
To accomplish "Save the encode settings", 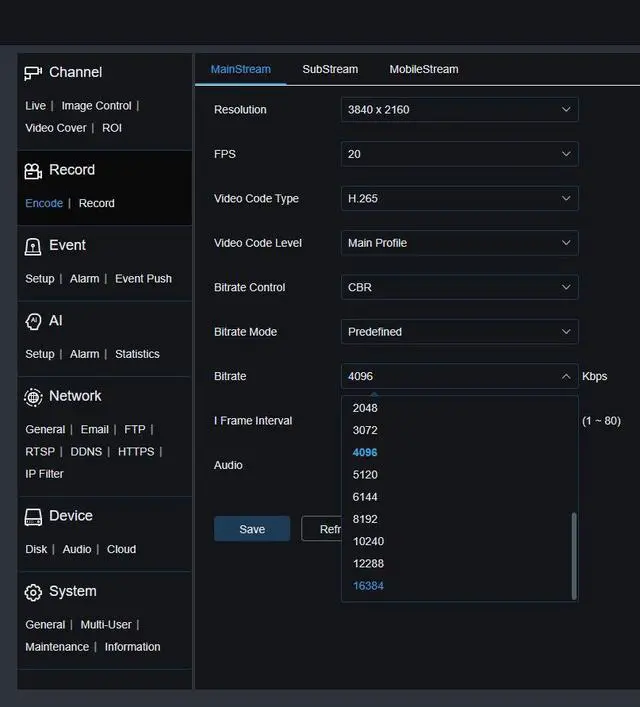I will point(252,529).
